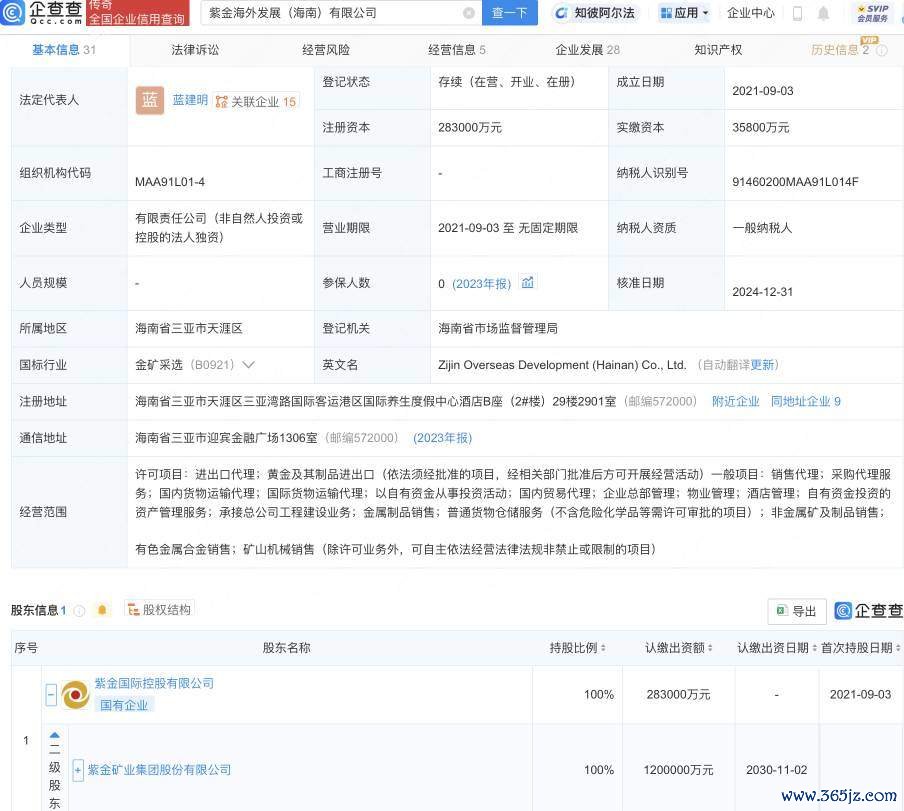Click the 所属地区 value 海南省三亚市天涯区

pos(189,329)
